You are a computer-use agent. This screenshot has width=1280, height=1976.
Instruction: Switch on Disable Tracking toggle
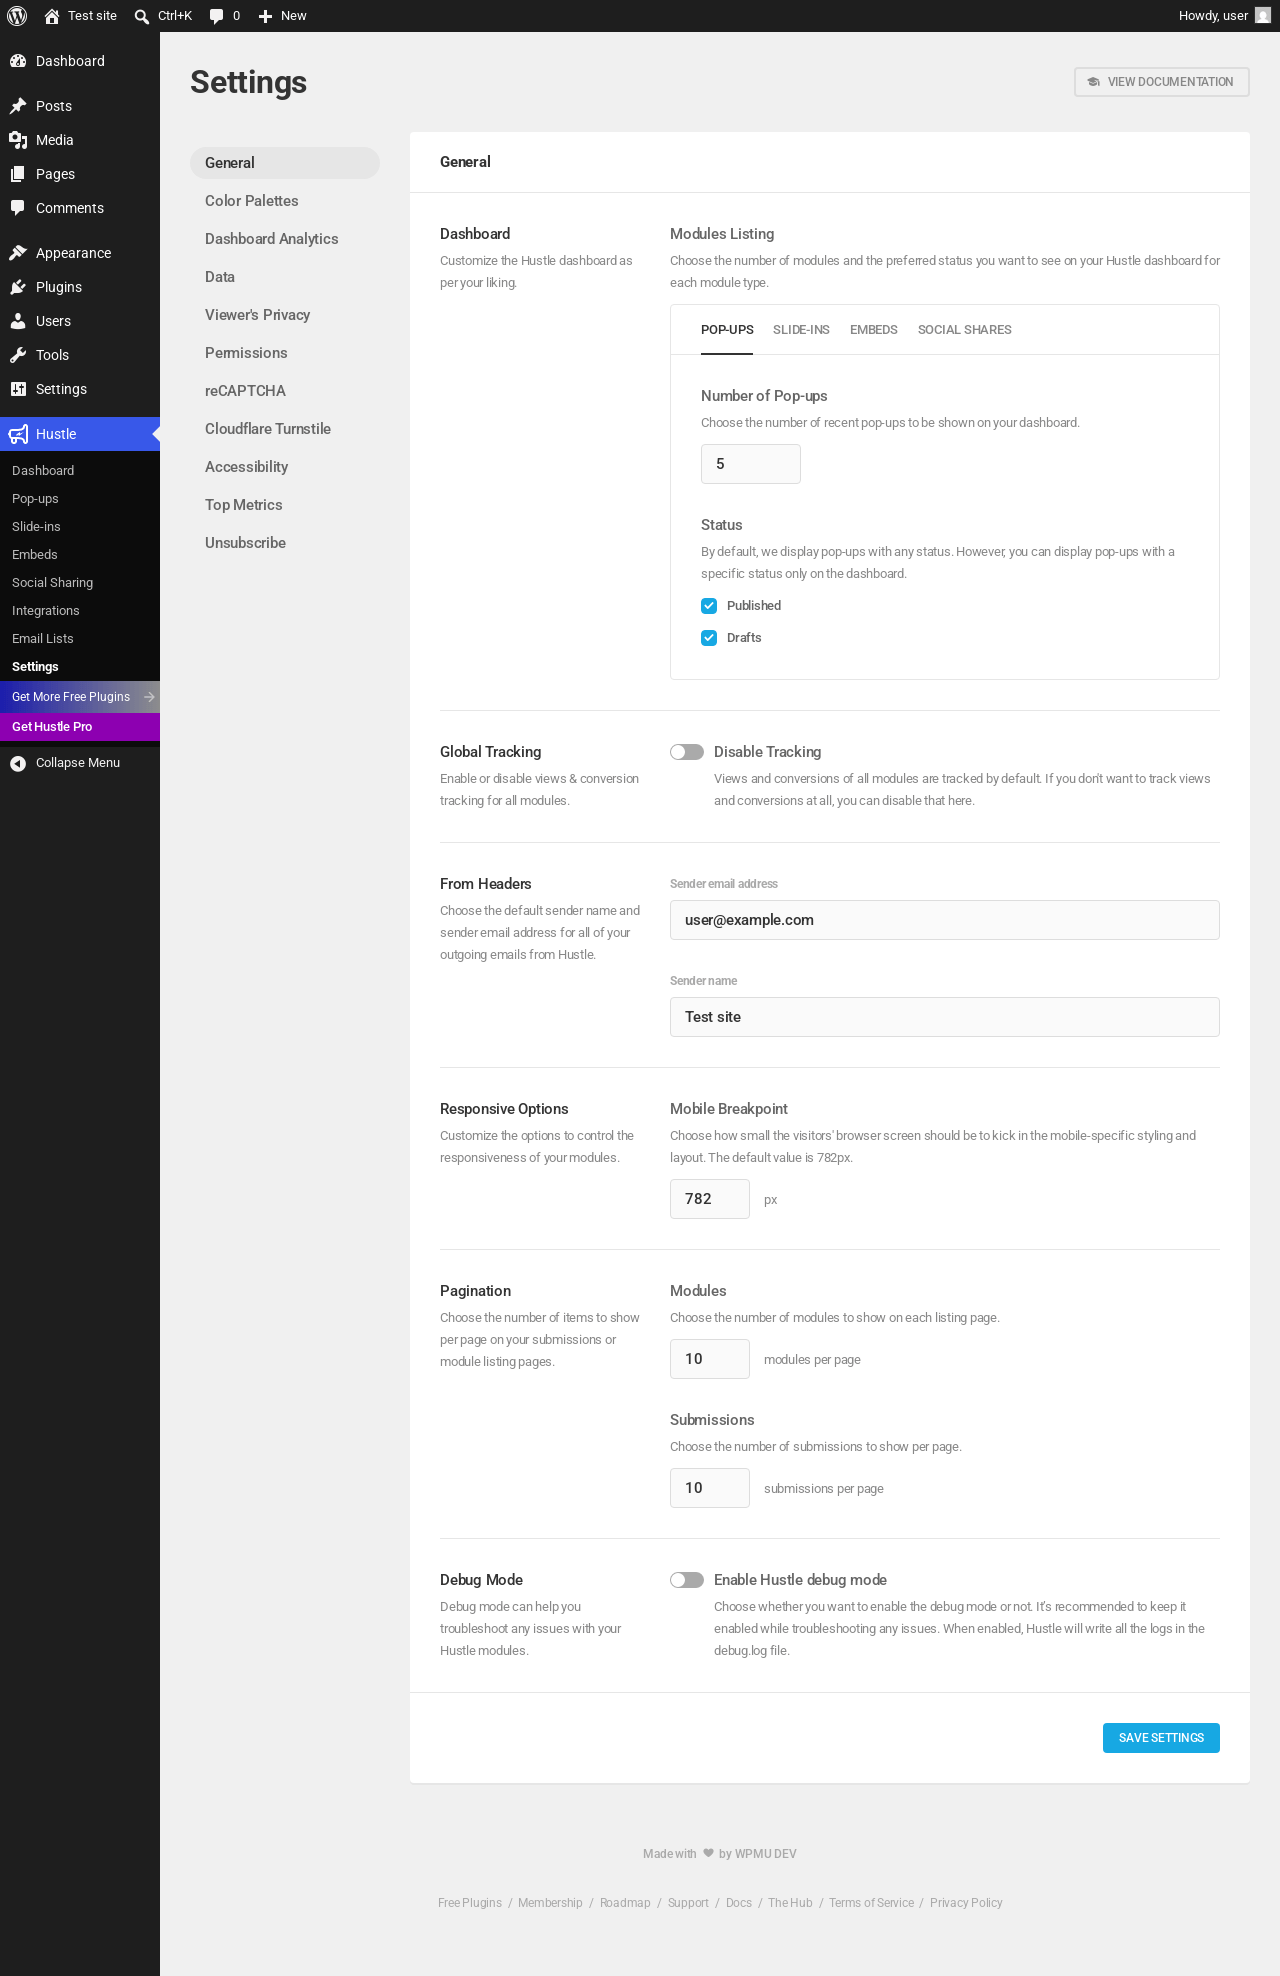687,752
